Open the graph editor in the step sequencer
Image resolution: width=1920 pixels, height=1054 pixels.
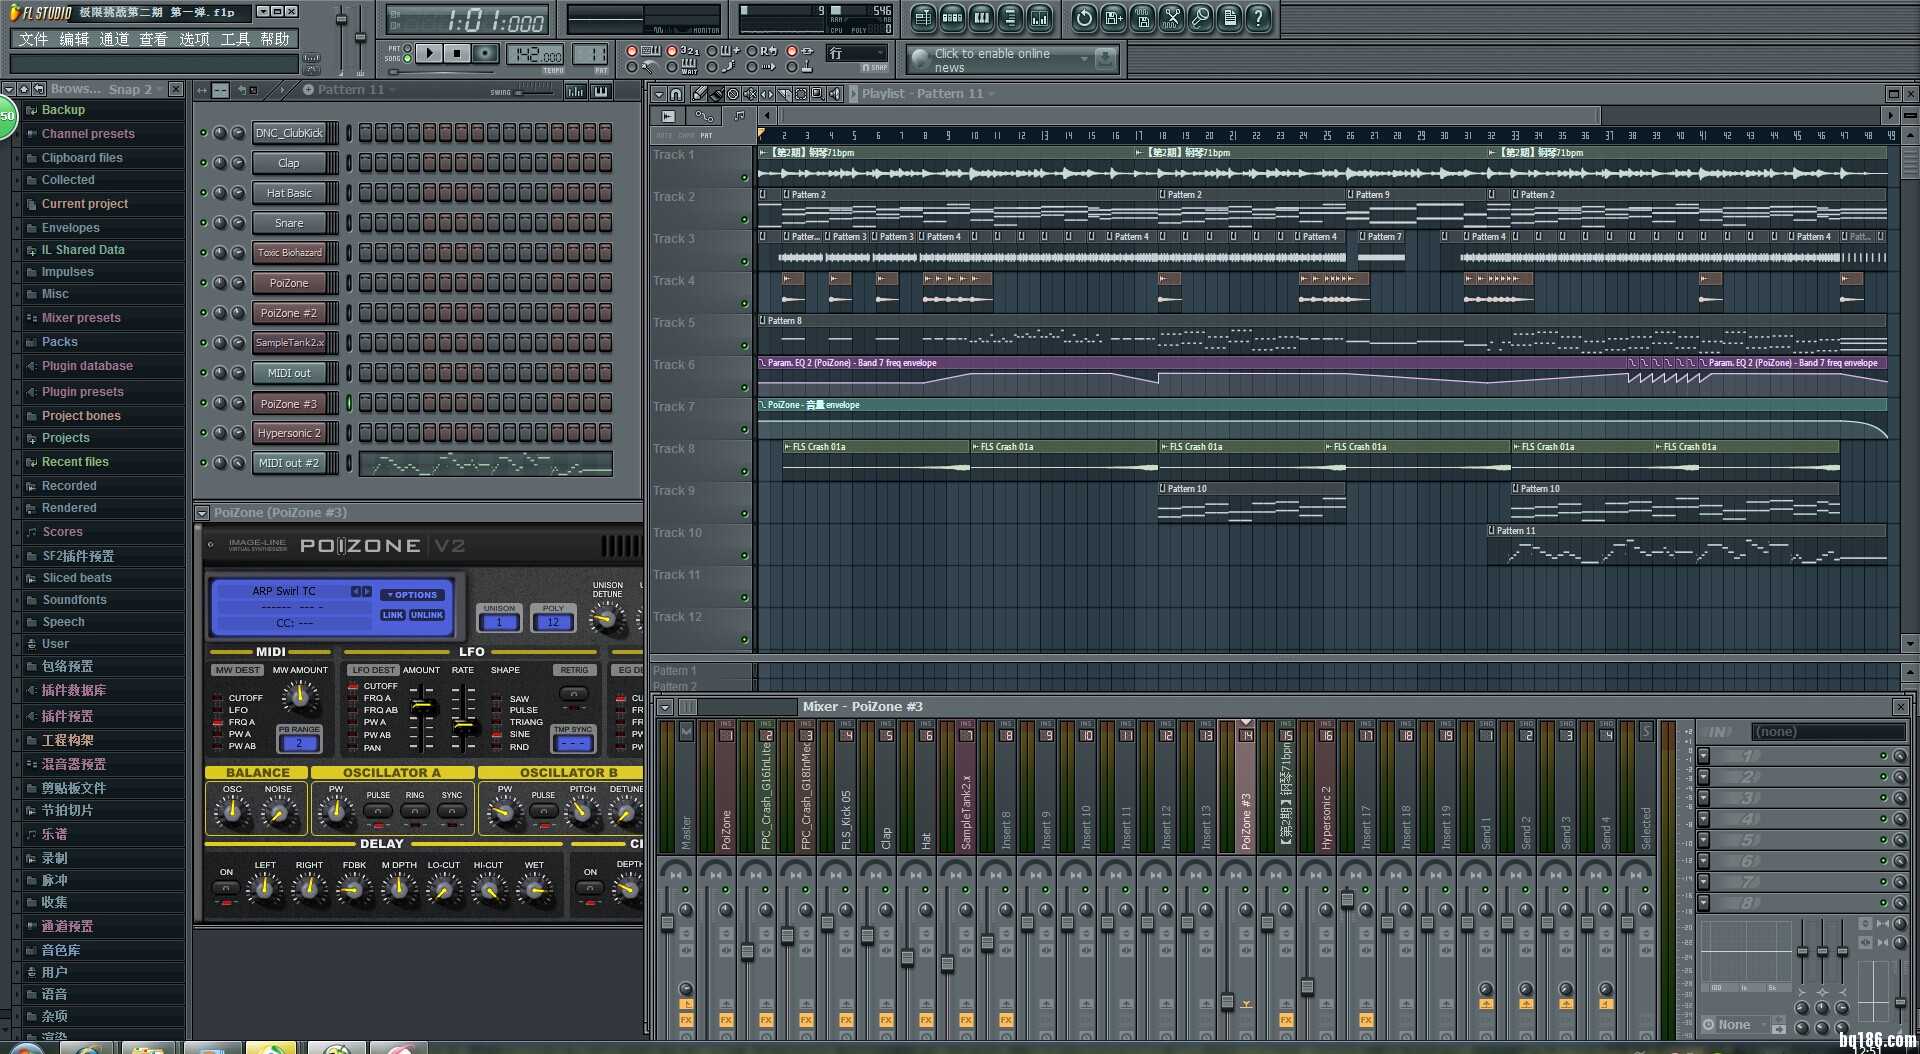(576, 91)
